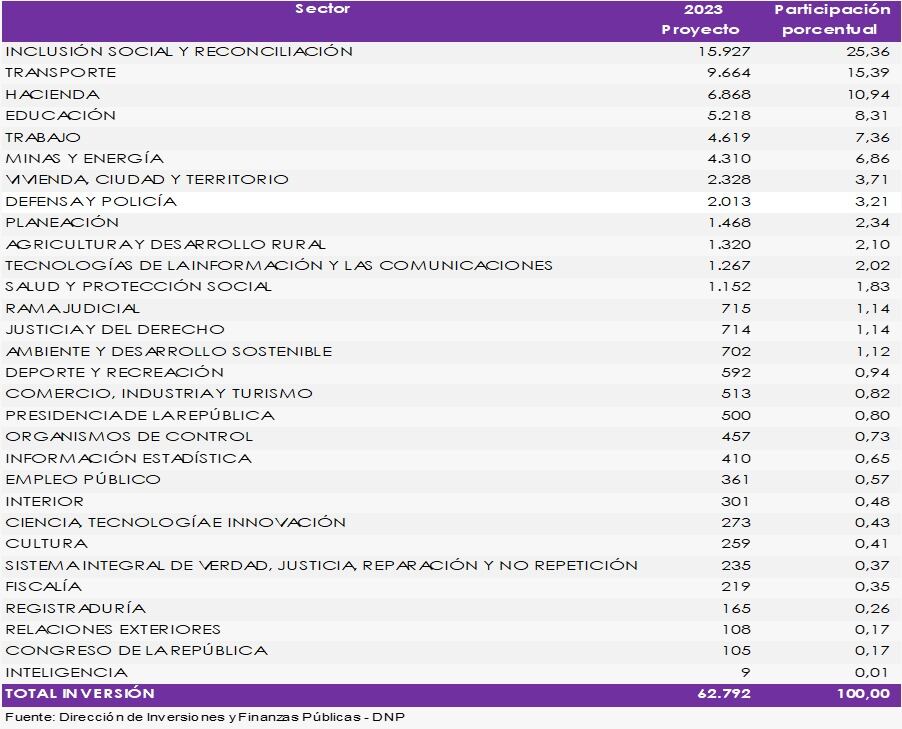Click the highlighted DEFENSA Y POLICÍA row label
Image resolution: width=902 pixels, height=729 pixels.
point(91,201)
